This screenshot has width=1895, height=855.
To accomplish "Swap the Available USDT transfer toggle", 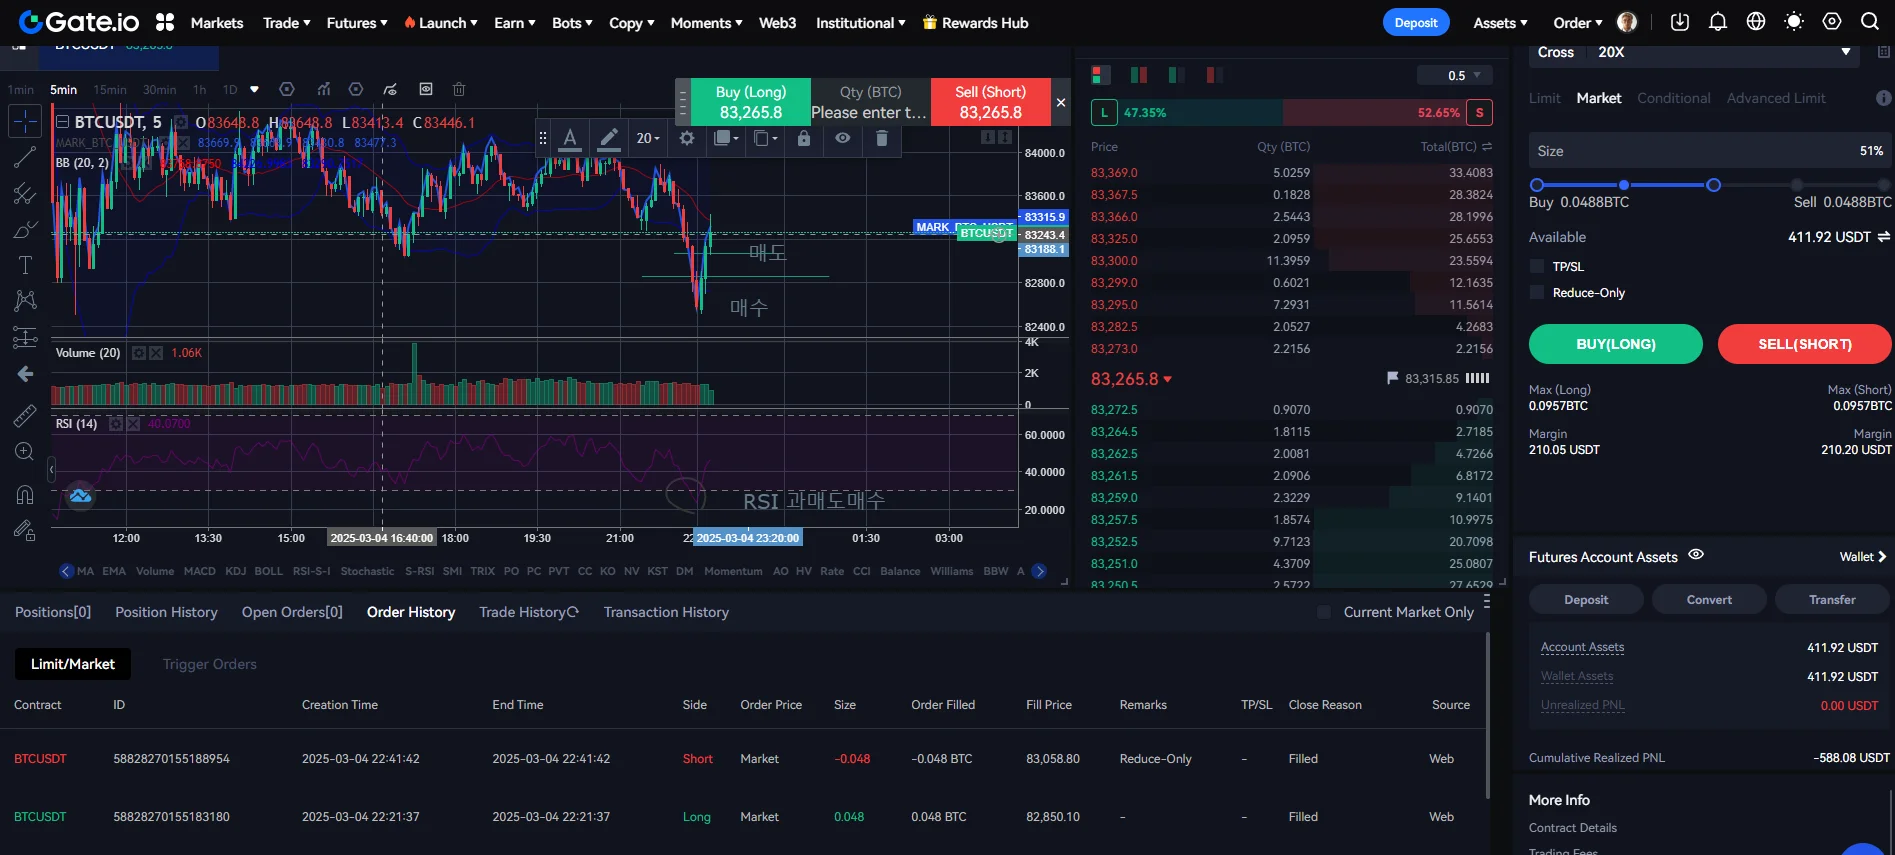I will click(1884, 237).
